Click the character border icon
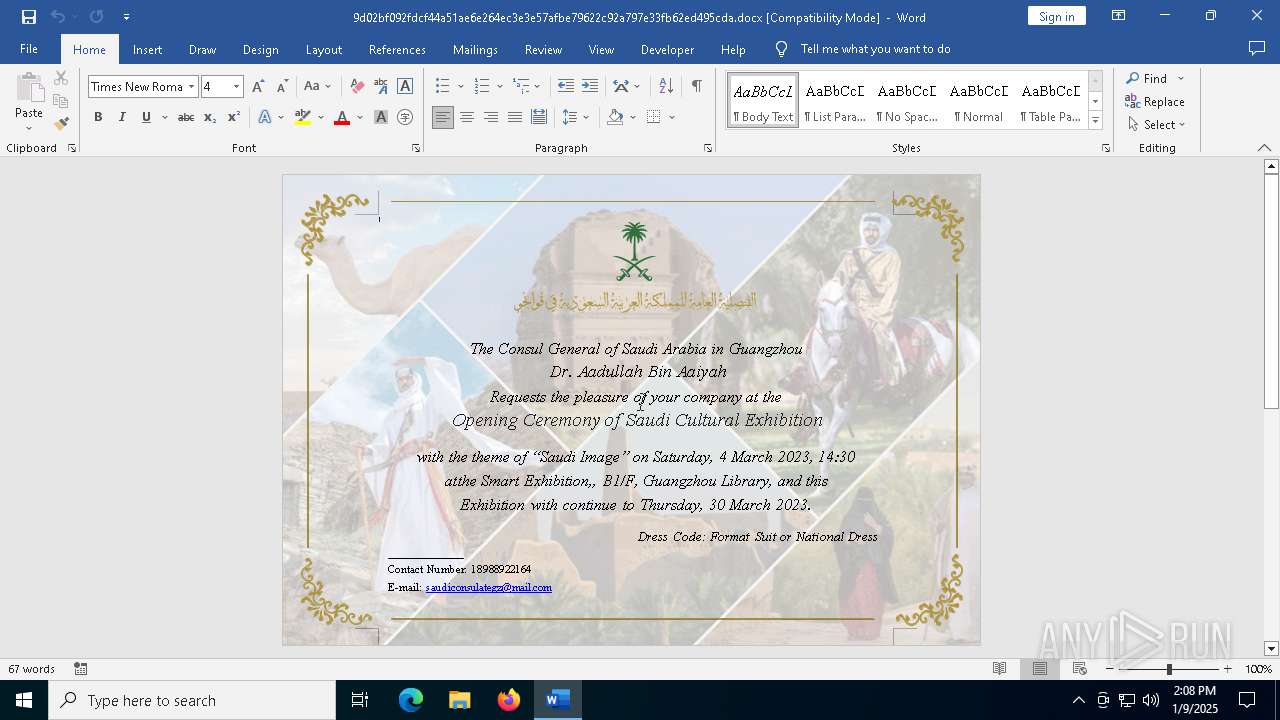The width and height of the screenshot is (1280, 720). coord(405,87)
